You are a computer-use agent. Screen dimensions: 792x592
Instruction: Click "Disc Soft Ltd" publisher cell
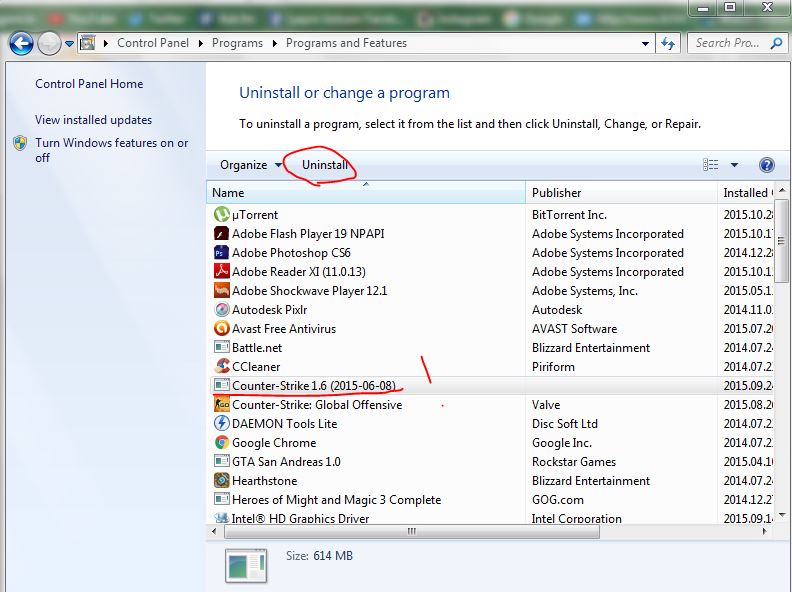[564, 424]
